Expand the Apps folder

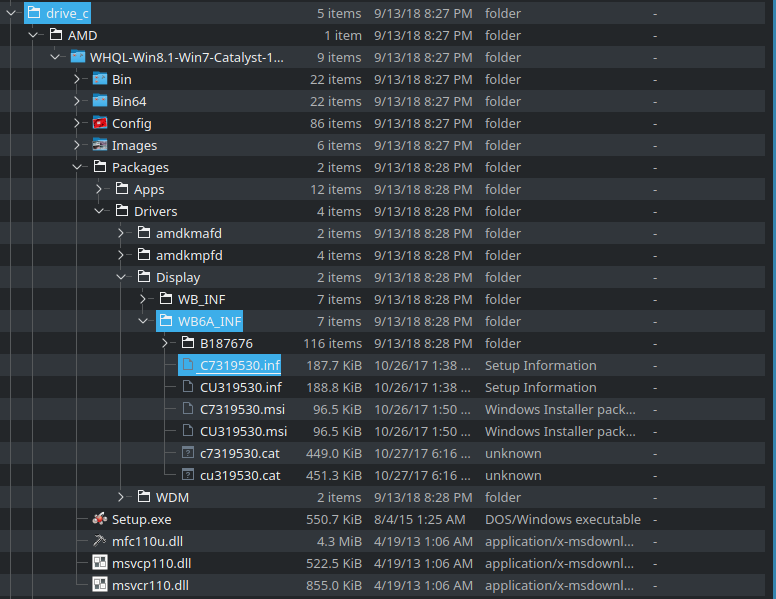pyautogui.click(x=98, y=189)
